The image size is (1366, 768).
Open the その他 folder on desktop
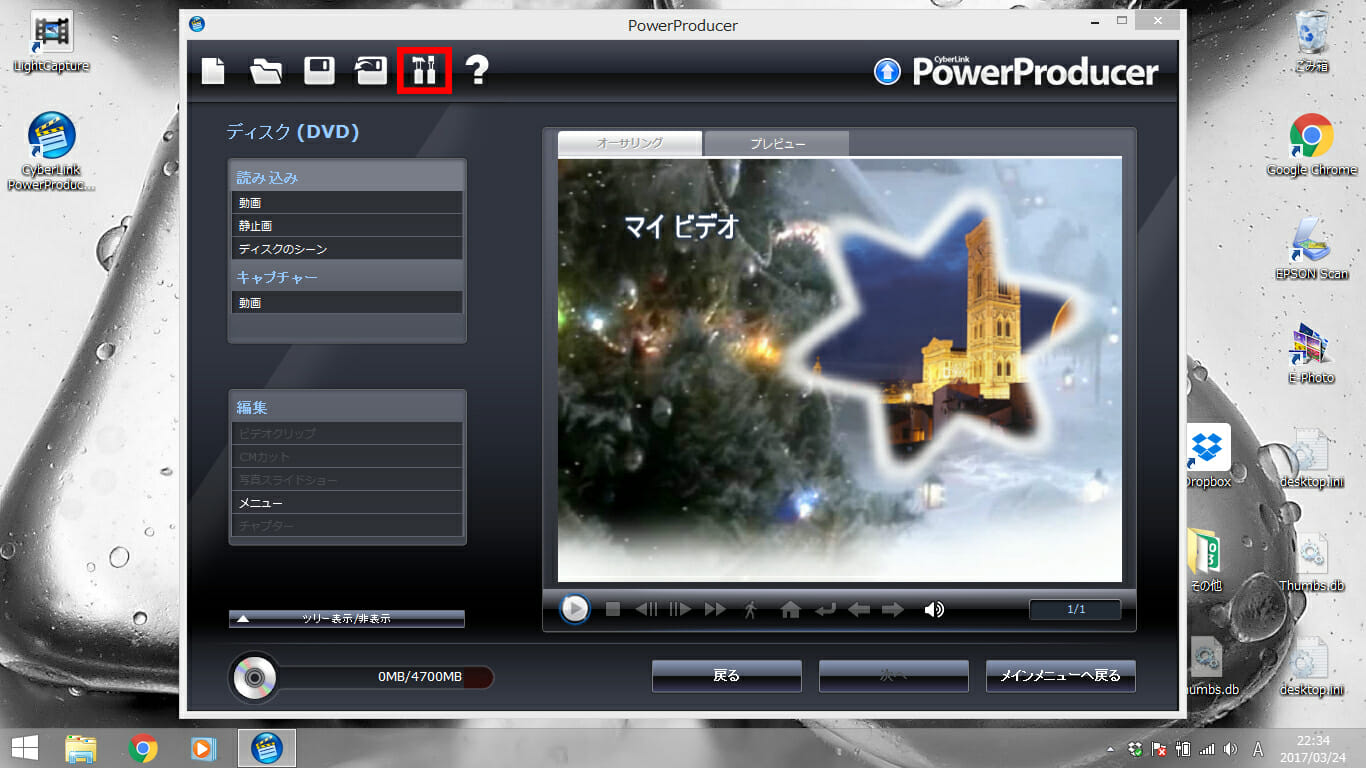click(x=1207, y=560)
